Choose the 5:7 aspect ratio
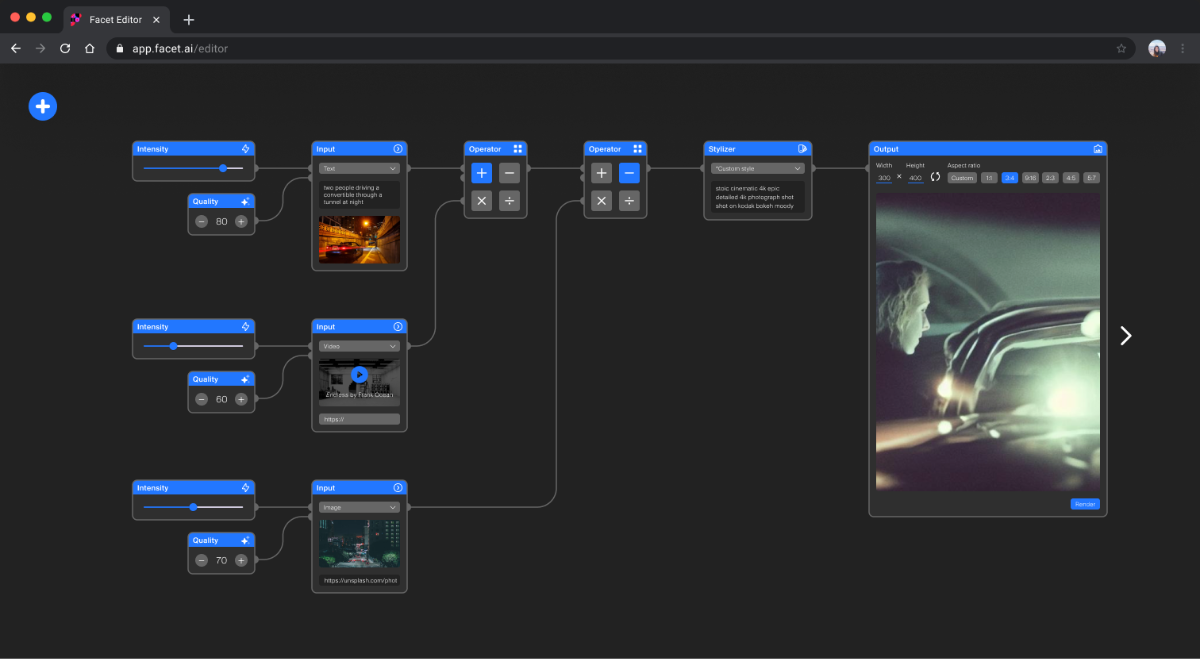The height and width of the screenshot is (659, 1200). click(1091, 178)
